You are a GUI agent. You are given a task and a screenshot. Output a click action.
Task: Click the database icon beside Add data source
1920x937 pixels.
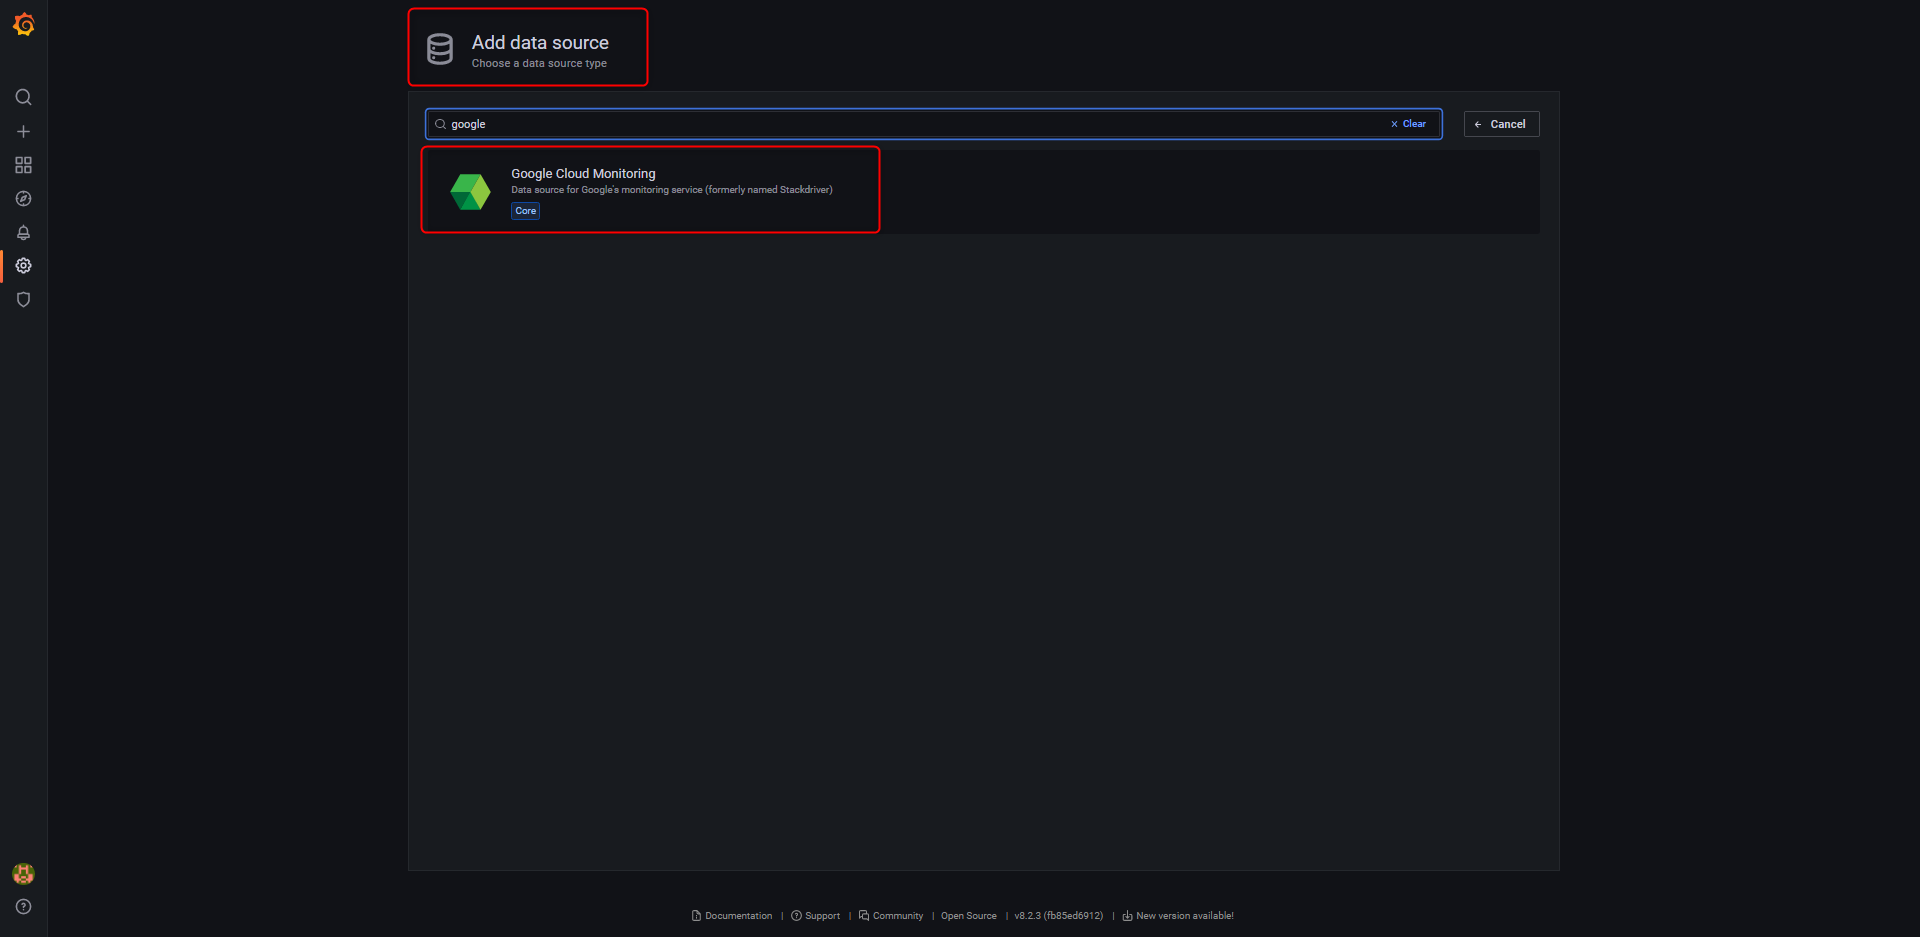pyautogui.click(x=440, y=49)
